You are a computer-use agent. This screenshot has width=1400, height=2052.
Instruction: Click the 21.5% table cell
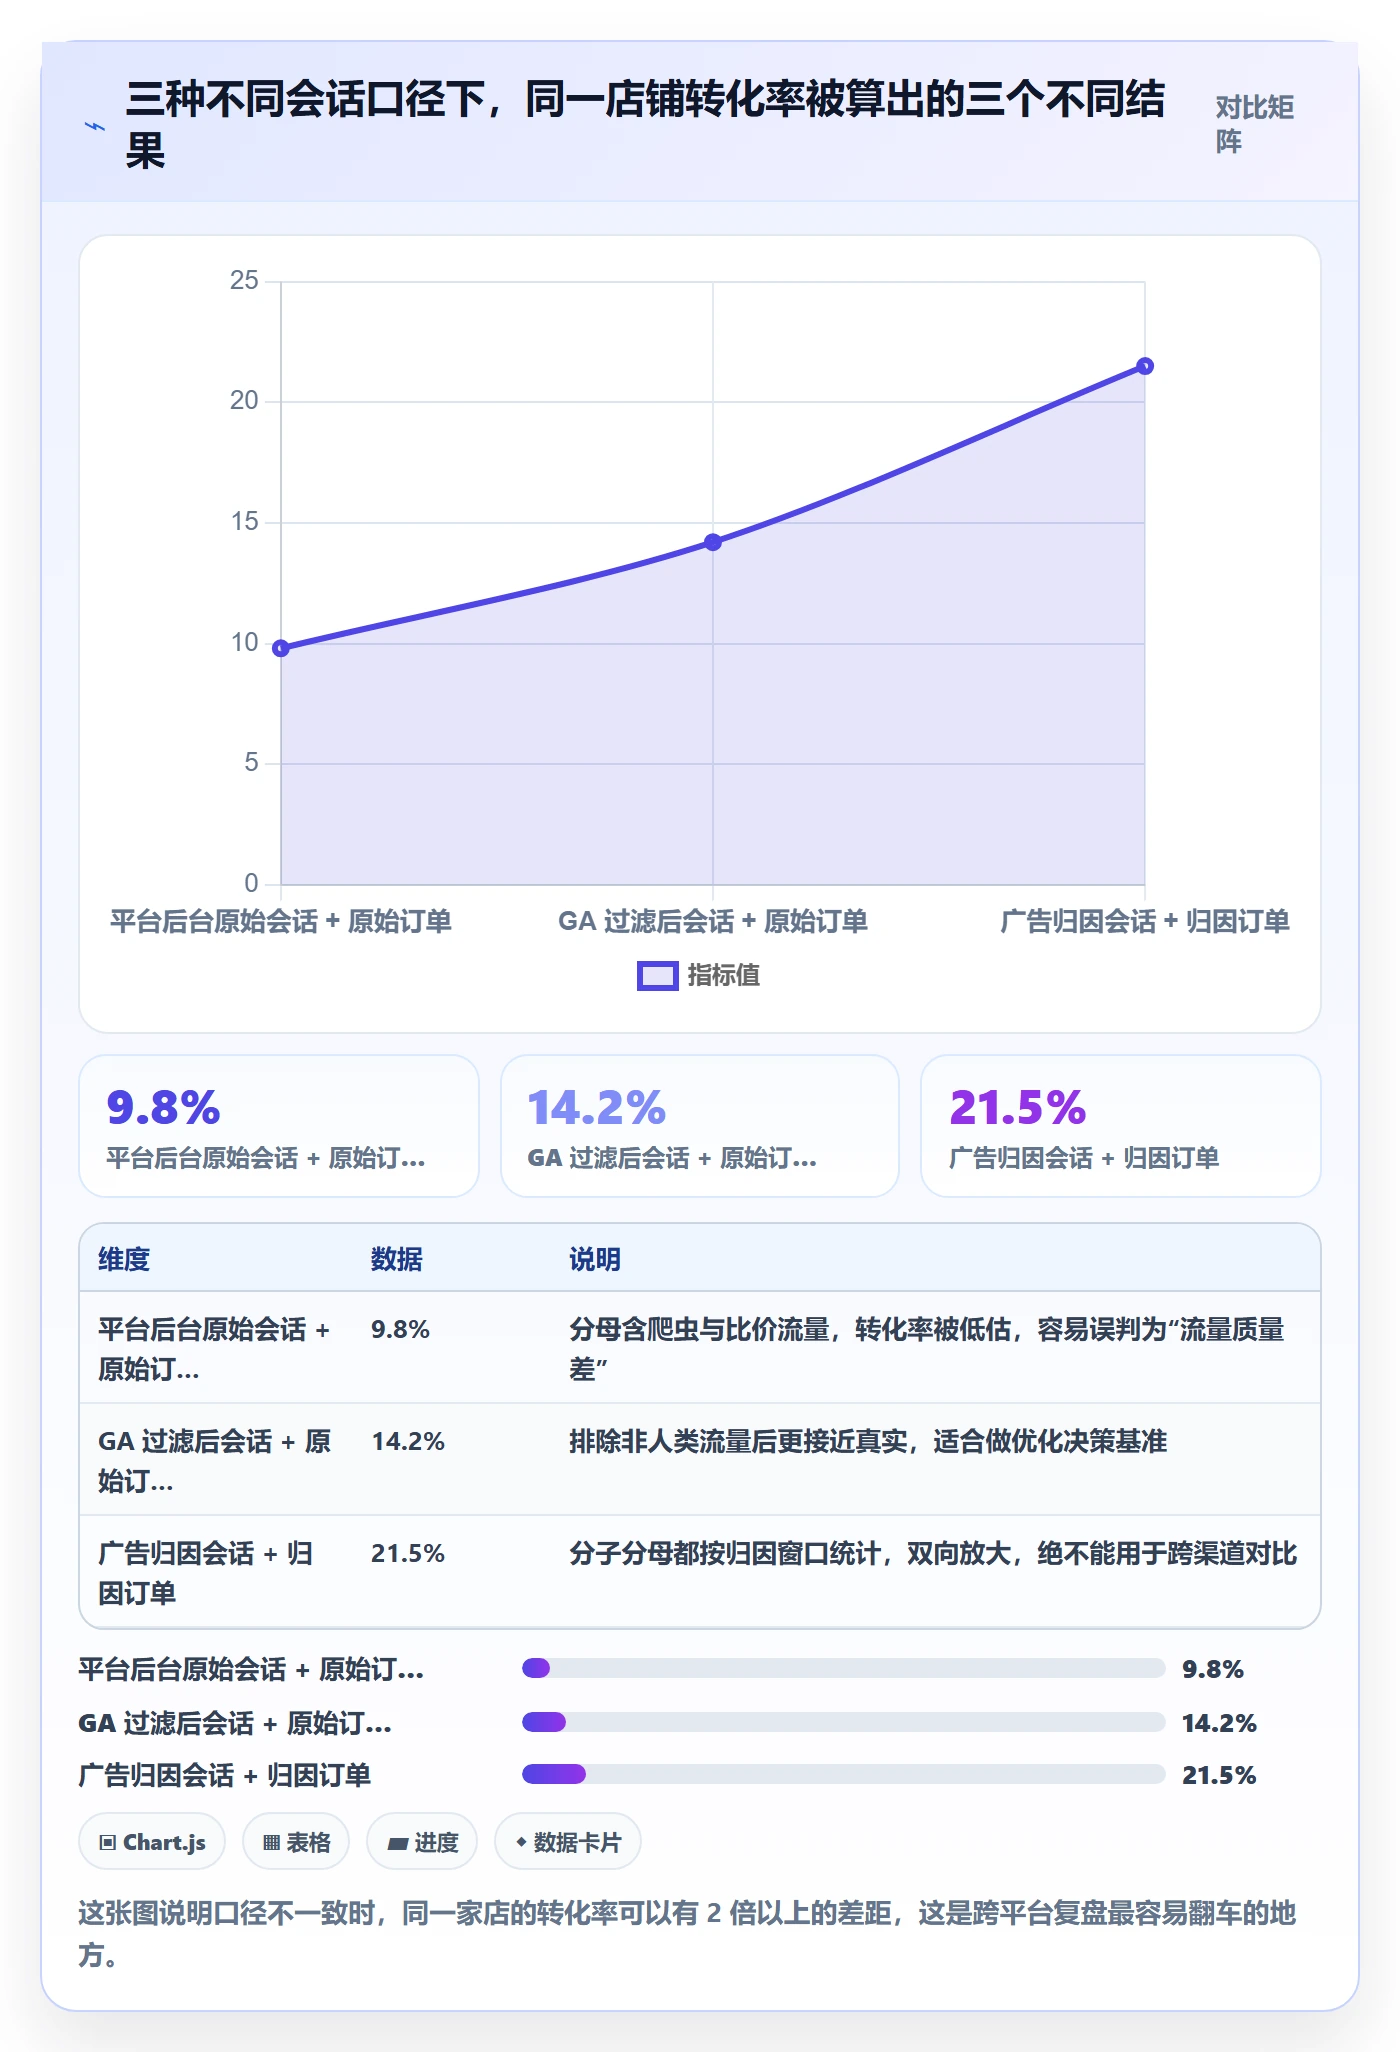point(408,1553)
